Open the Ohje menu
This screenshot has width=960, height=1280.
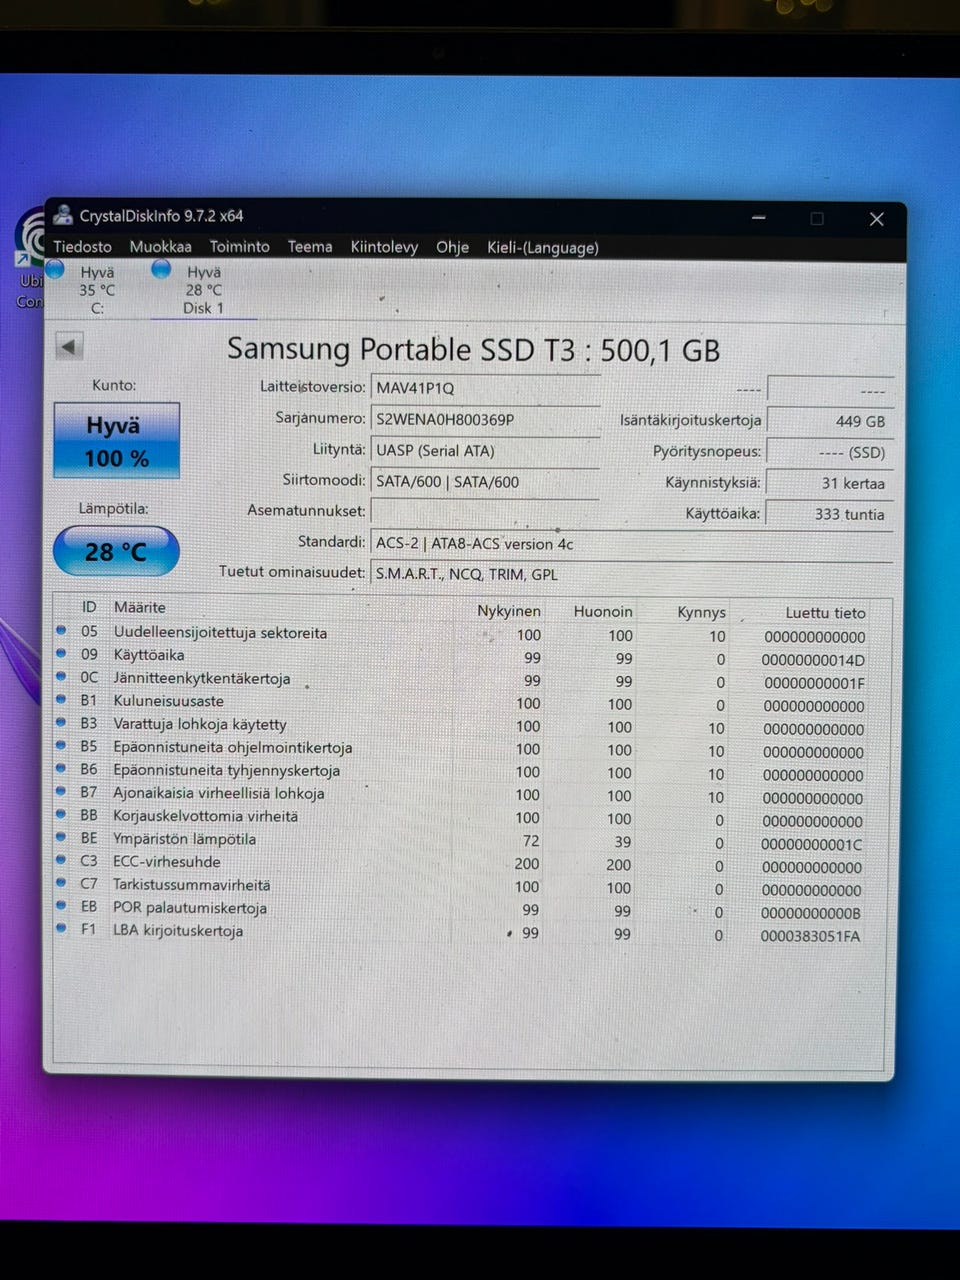click(452, 247)
